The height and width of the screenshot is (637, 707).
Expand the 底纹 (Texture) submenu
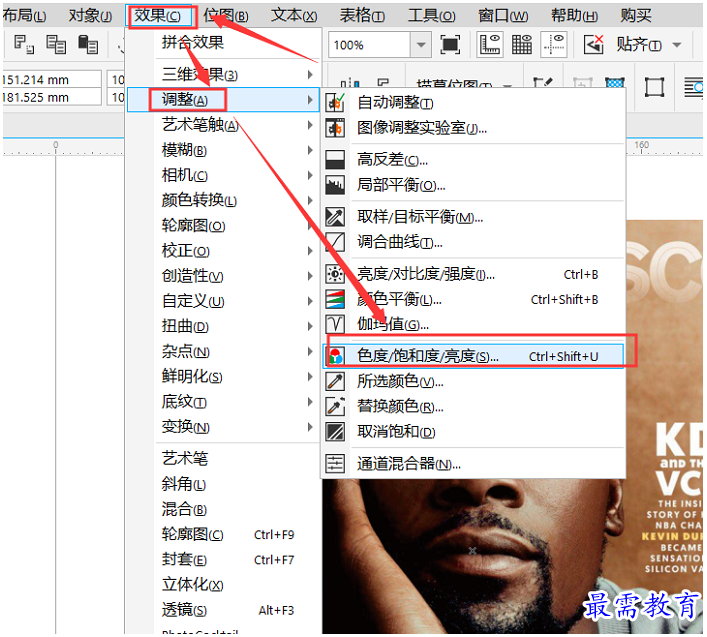[x=224, y=402]
